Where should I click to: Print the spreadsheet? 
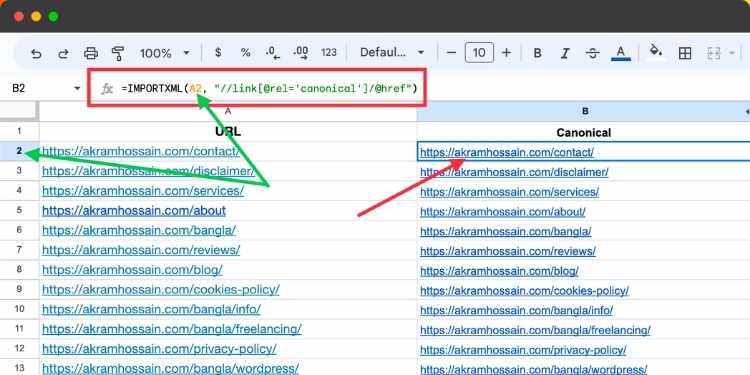pos(90,53)
